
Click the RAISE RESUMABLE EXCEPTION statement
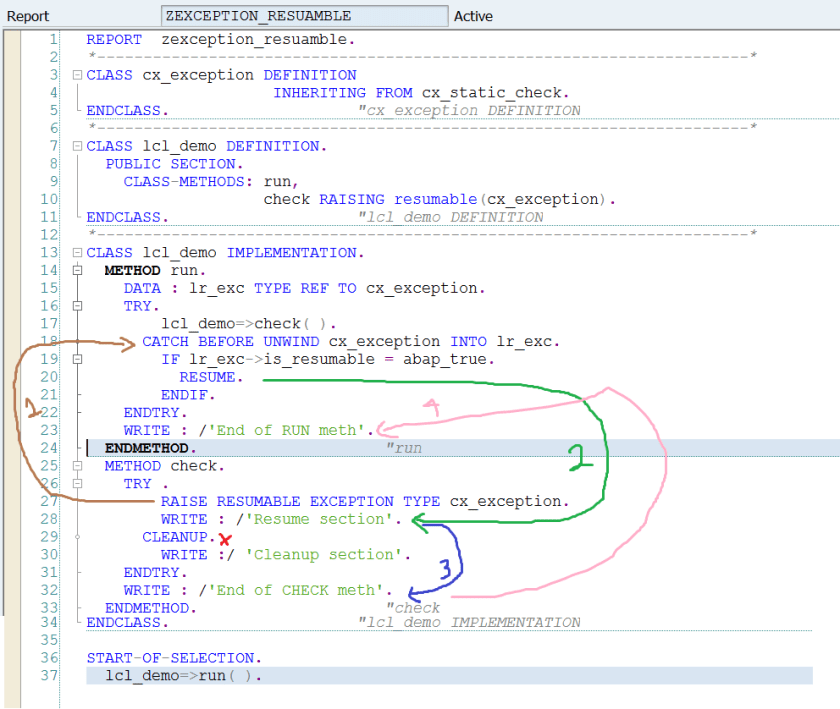click(364, 501)
